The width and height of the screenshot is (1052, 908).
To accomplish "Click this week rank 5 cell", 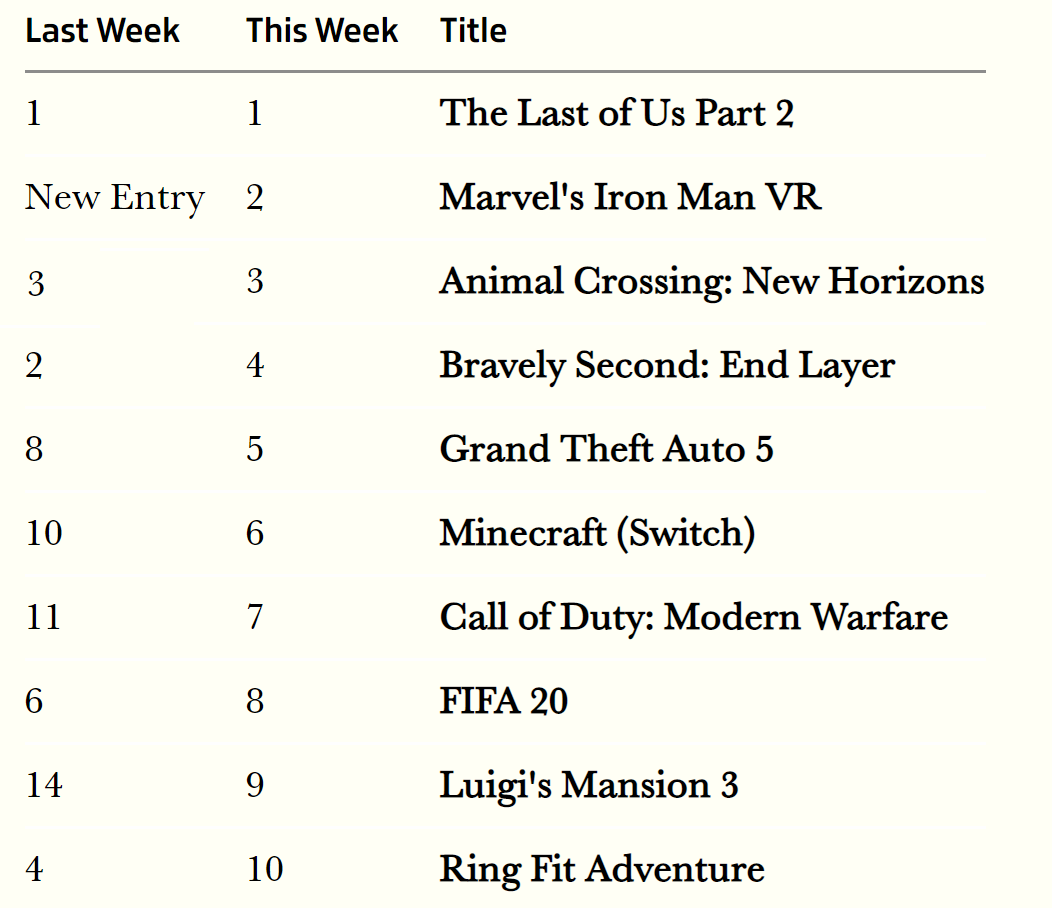I will [x=255, y=449].
